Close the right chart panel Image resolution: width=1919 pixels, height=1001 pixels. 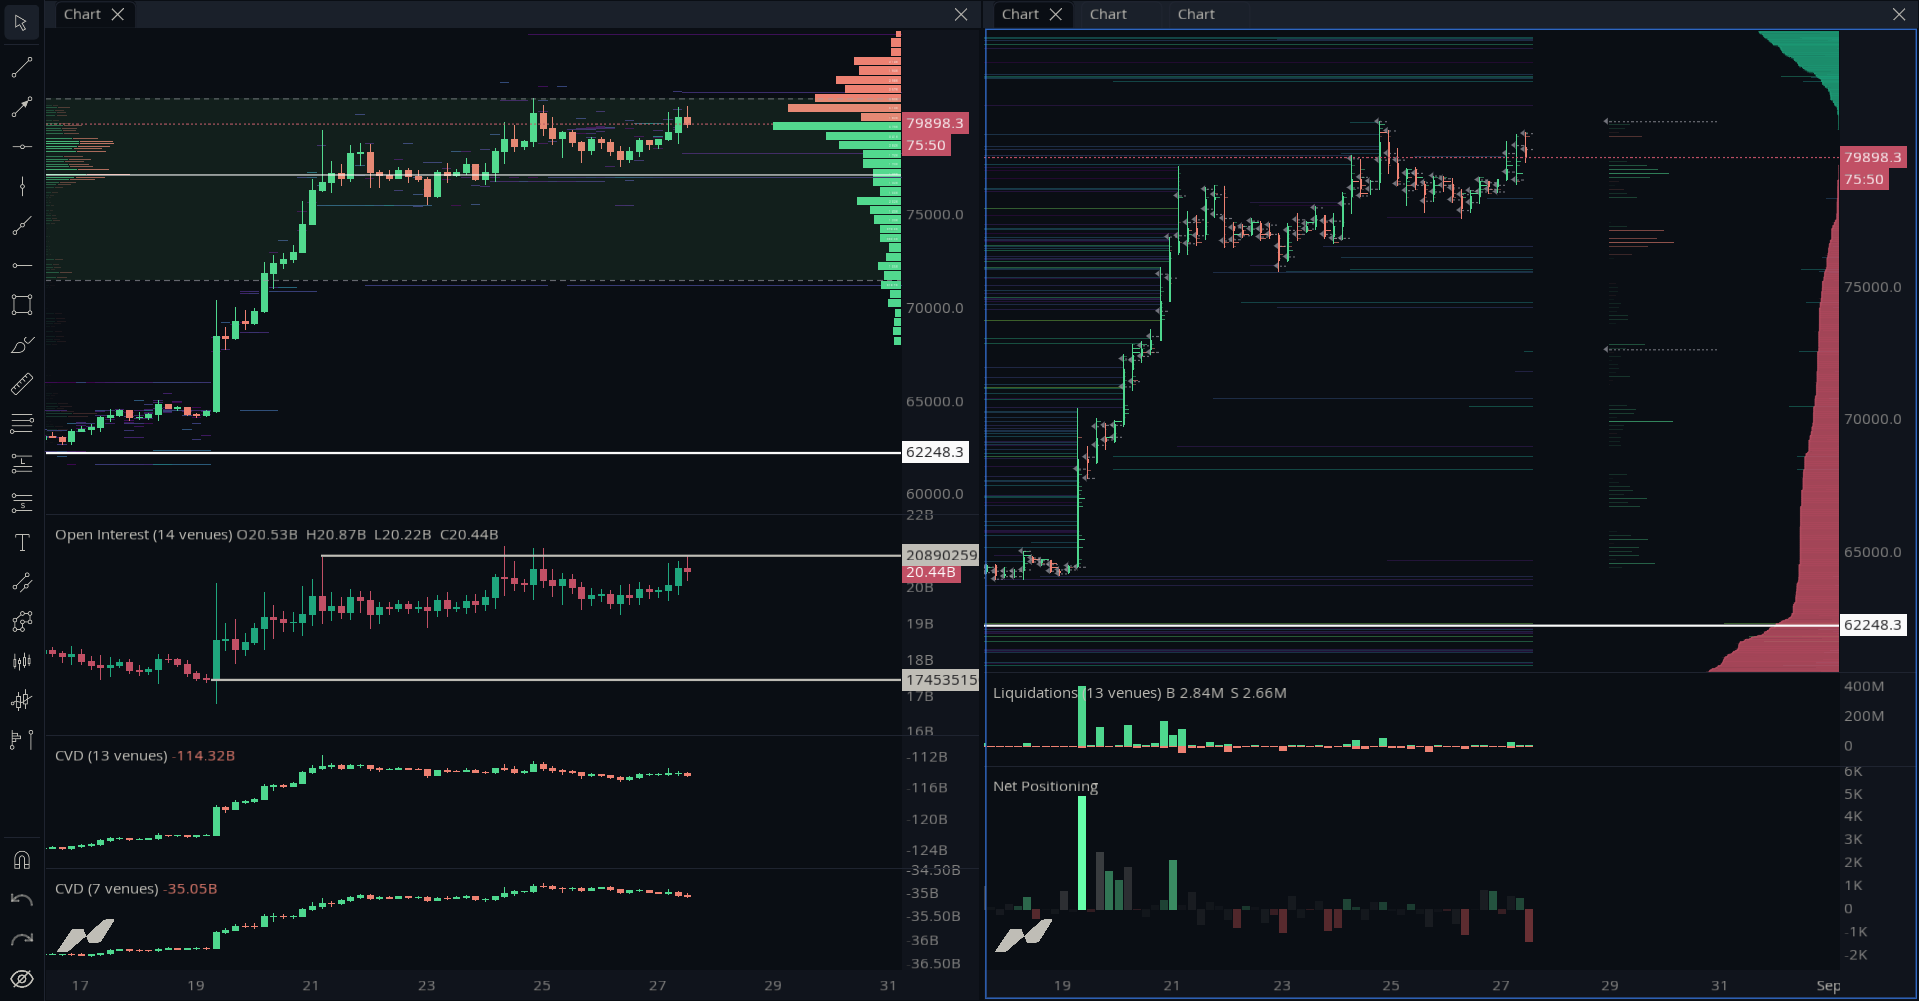point(1899,14)
